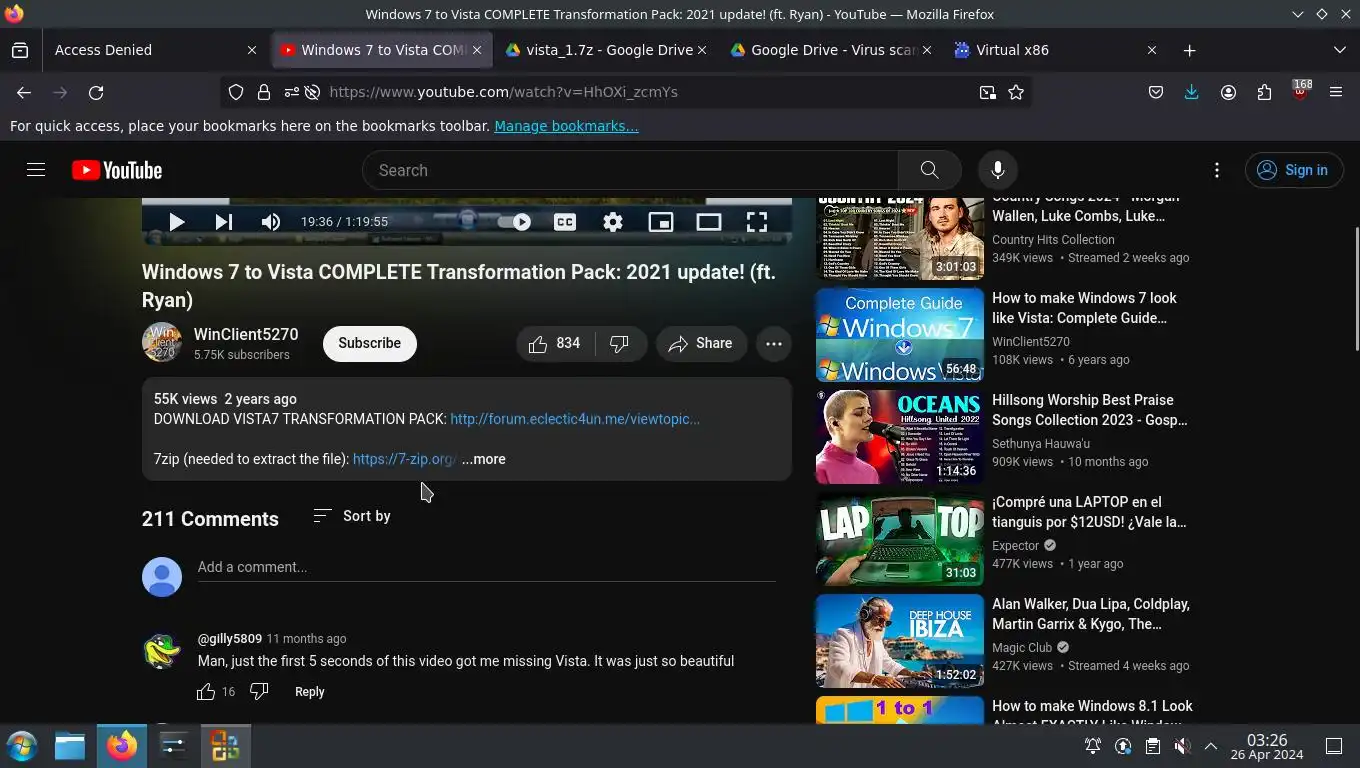Open the WinClient5270 channel name link
The image size is (1360, 768).
[246, 334]
